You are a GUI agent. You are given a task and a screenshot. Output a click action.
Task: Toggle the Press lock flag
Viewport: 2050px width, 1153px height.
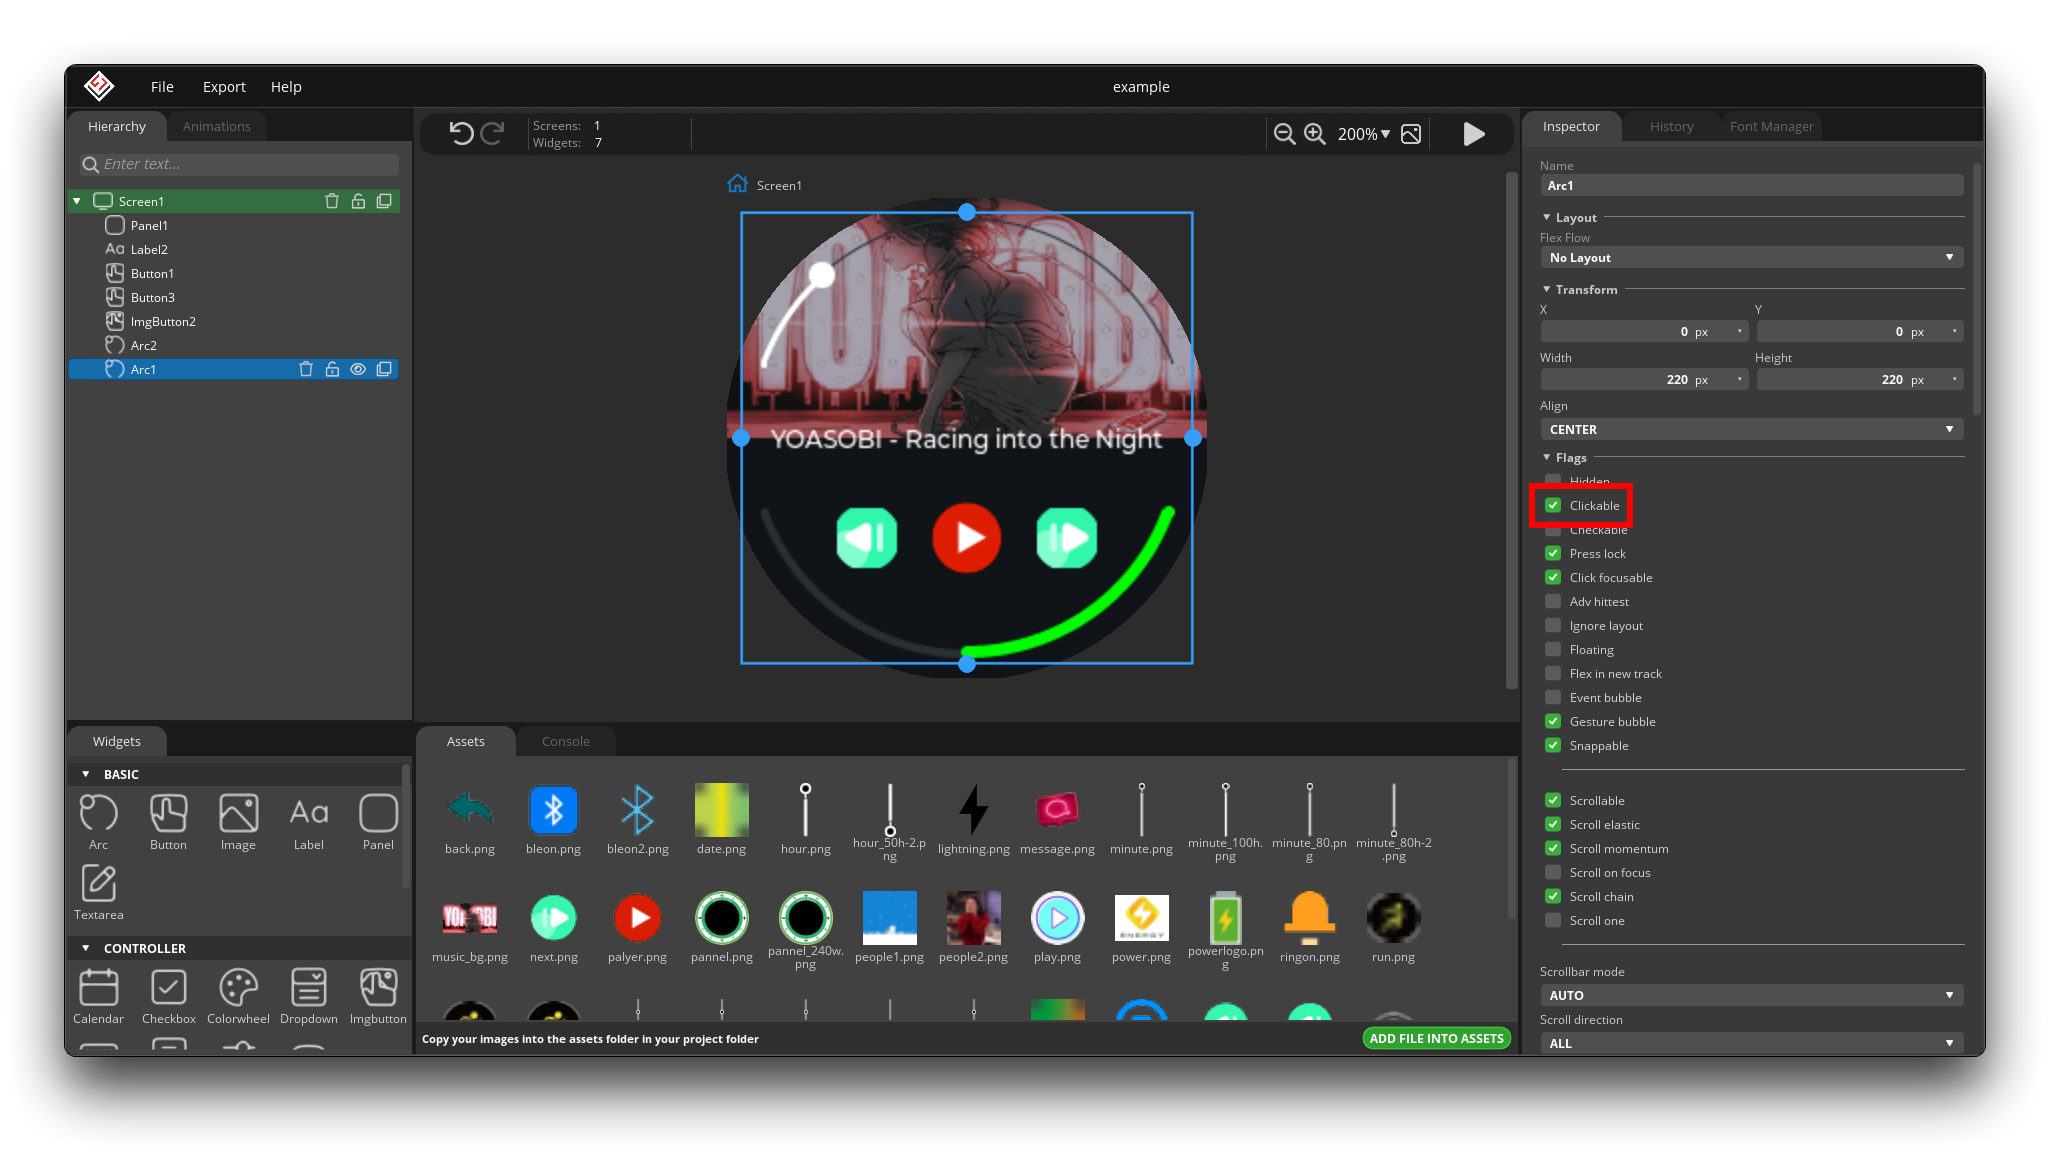[x=1553, y=553]
